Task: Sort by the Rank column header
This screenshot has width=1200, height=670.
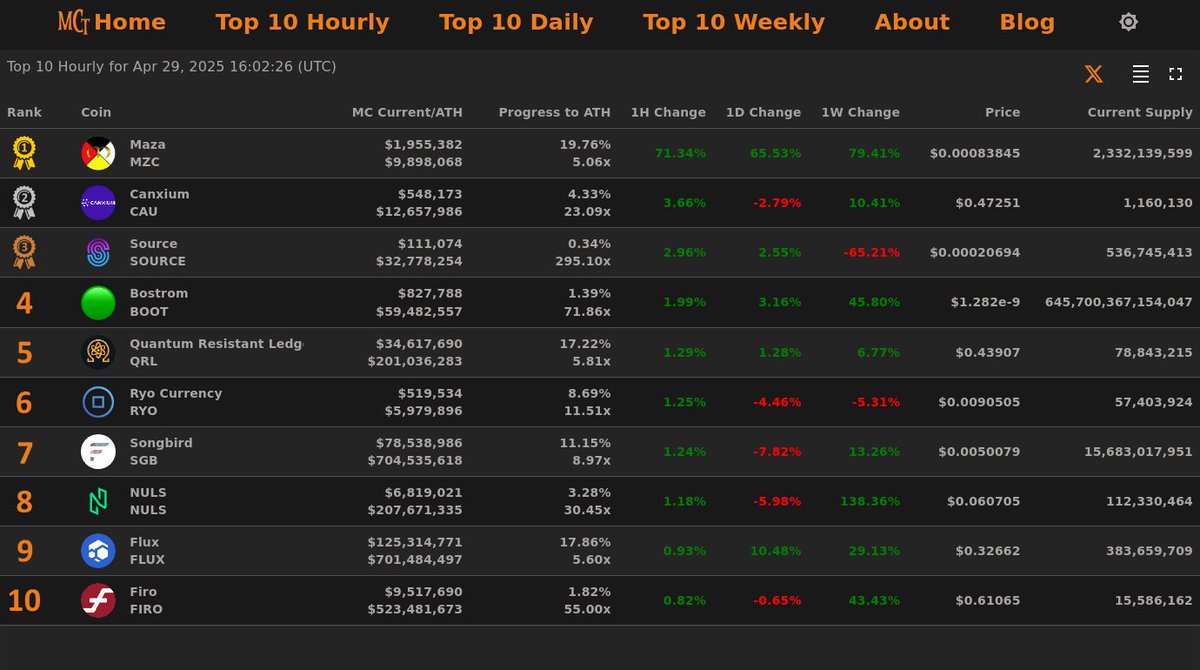Action: (25, 113)
